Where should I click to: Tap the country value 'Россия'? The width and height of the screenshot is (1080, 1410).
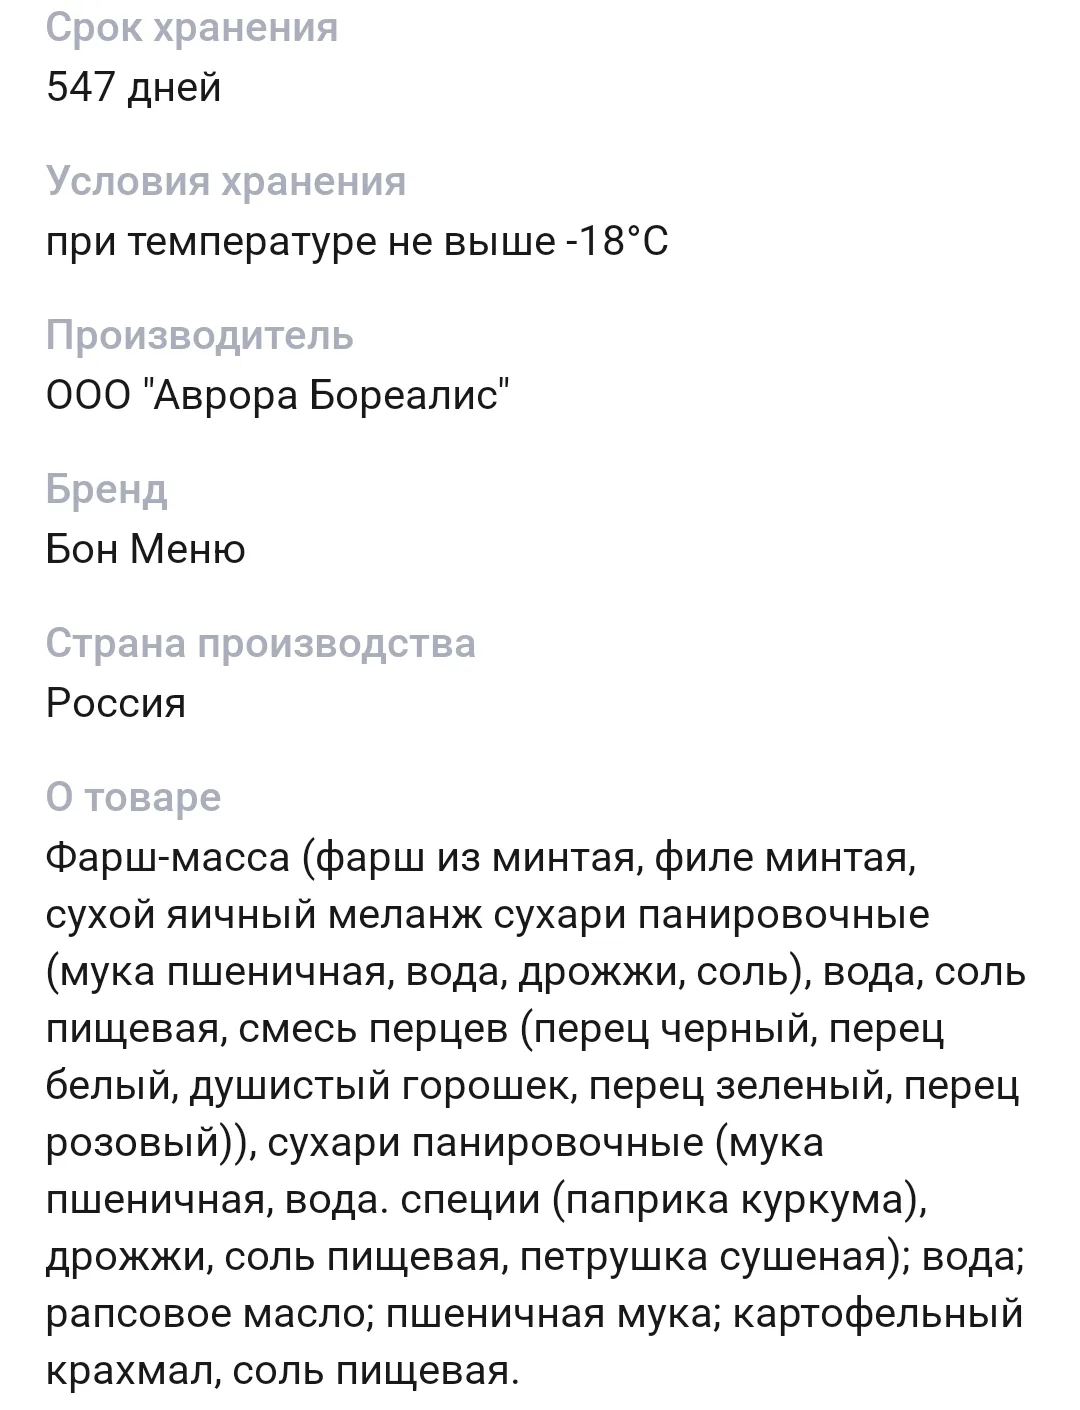point(116,703)
